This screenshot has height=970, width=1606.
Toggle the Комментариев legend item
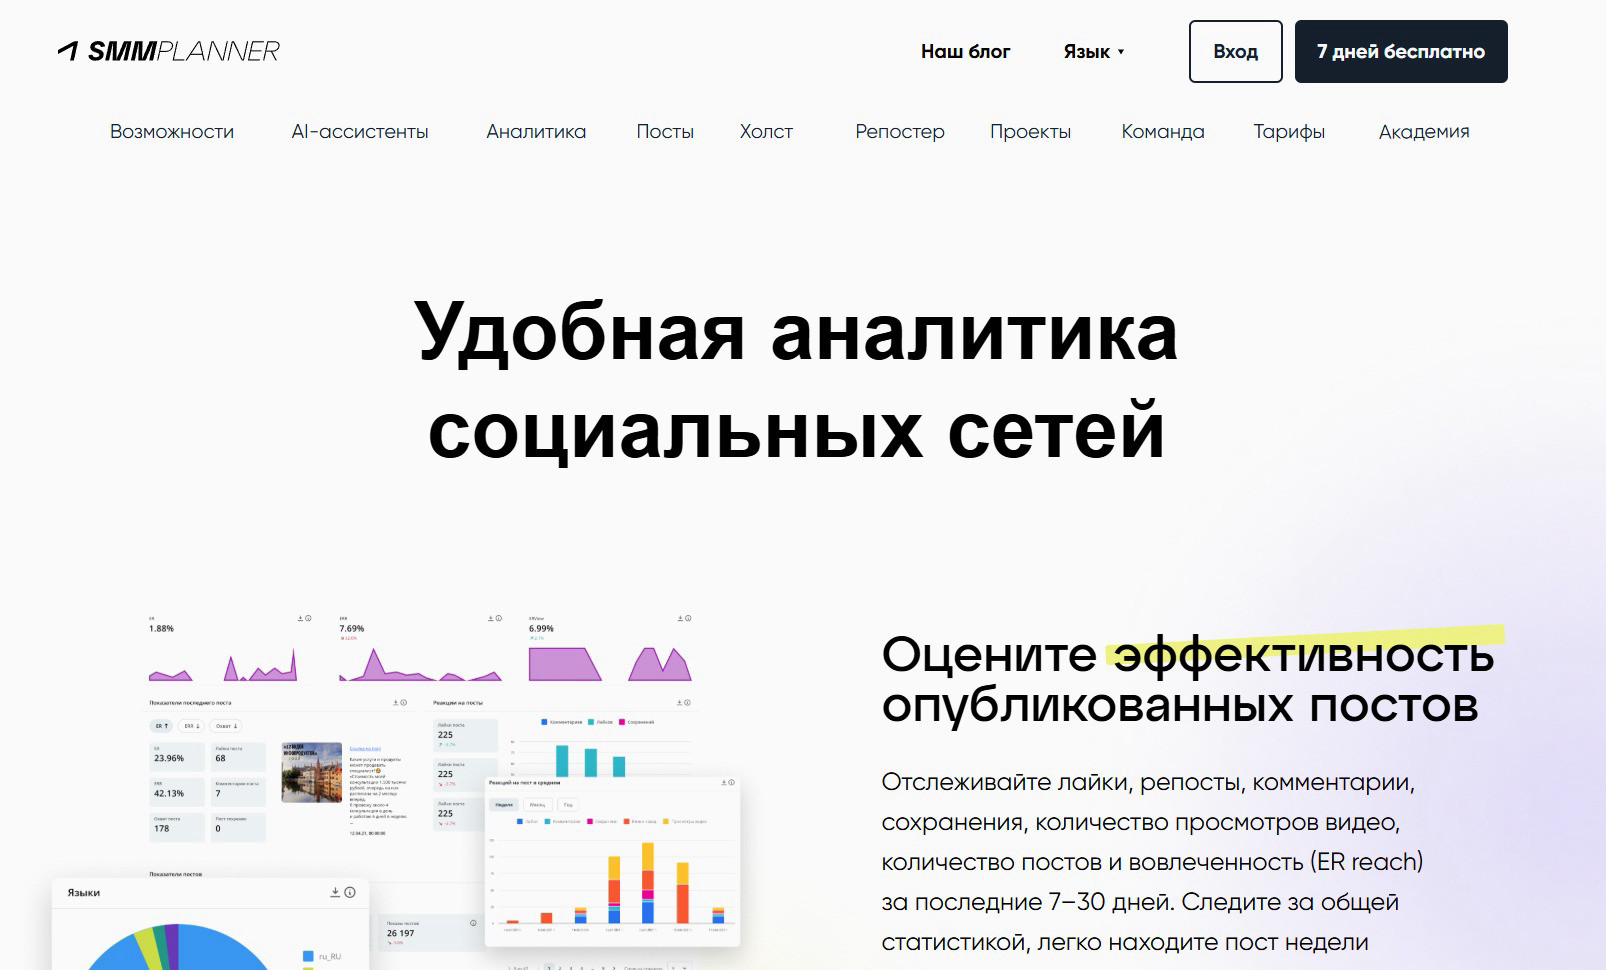560,722
